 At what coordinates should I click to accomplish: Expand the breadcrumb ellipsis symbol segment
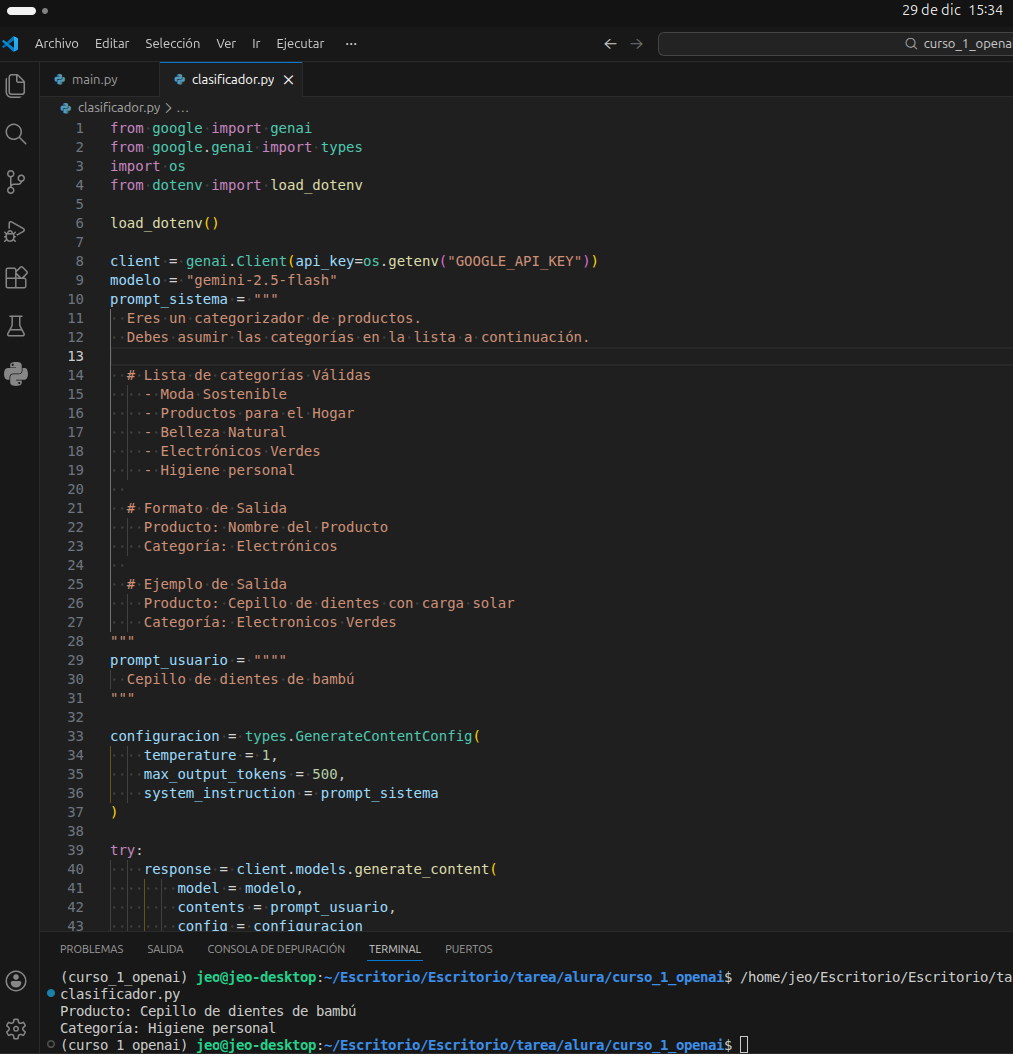[x=183, y=108]
